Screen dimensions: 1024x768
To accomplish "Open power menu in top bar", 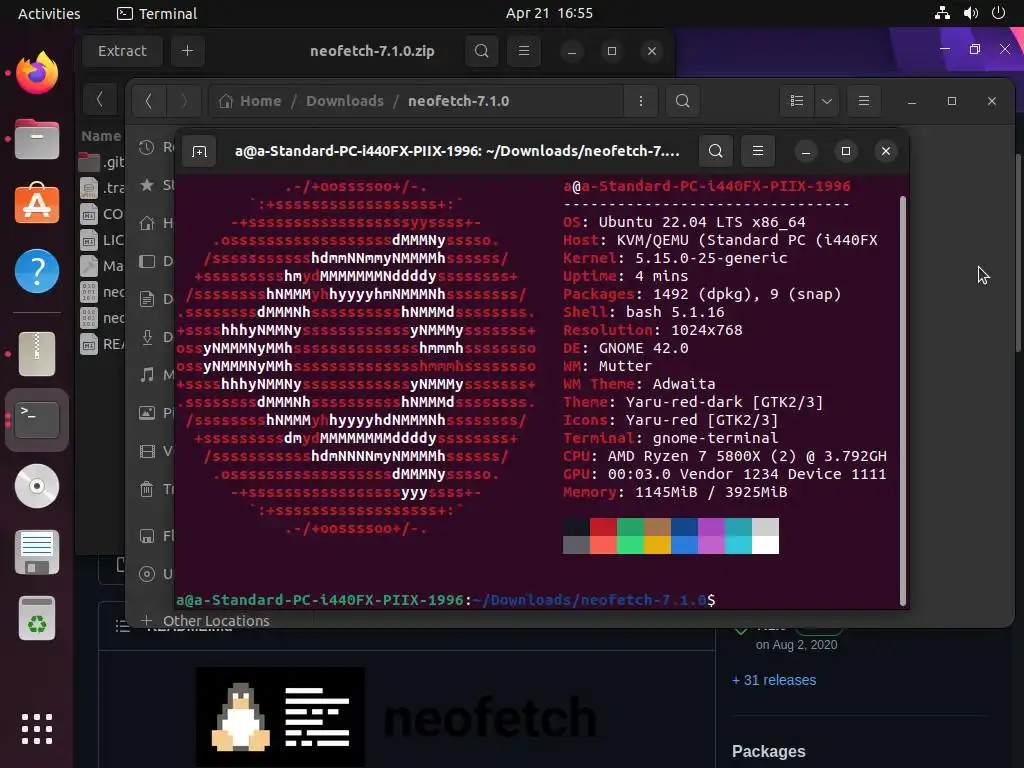I will tap(998, 13).
